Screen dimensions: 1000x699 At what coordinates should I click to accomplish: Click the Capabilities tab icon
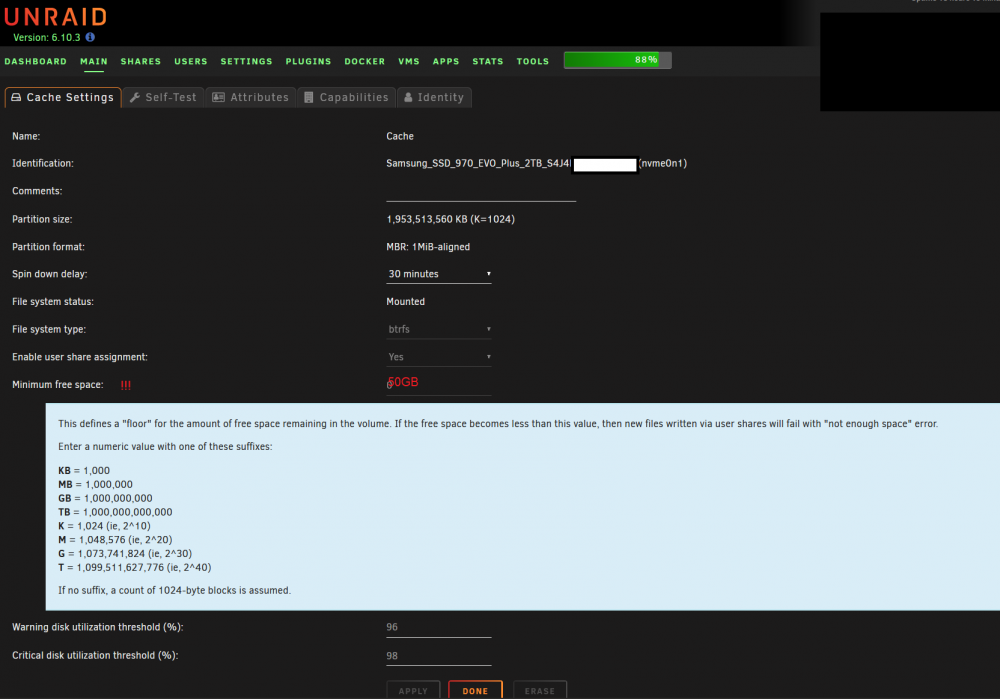[x=309, y=98]
